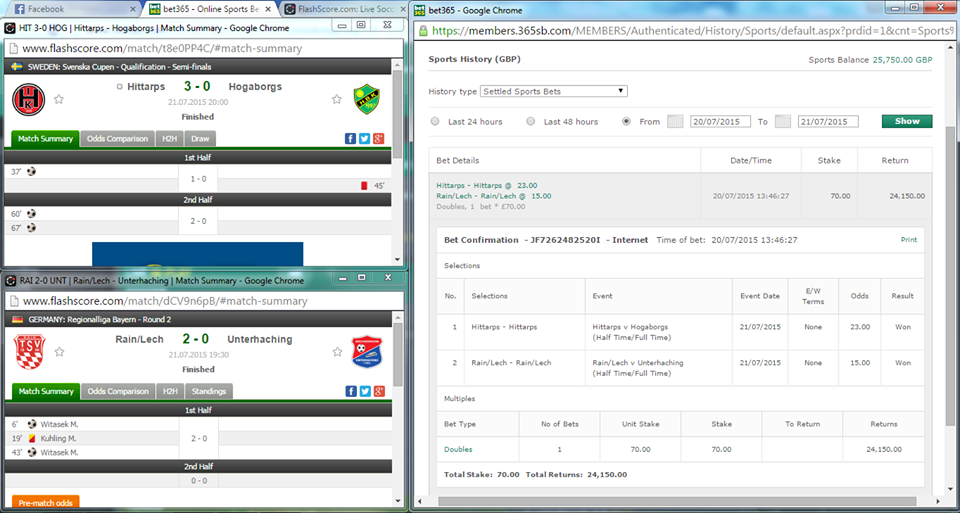
Task: Click the Sweden flag in Svenska Cupen header
Action: pyautogui.click(x=17, y=67)
